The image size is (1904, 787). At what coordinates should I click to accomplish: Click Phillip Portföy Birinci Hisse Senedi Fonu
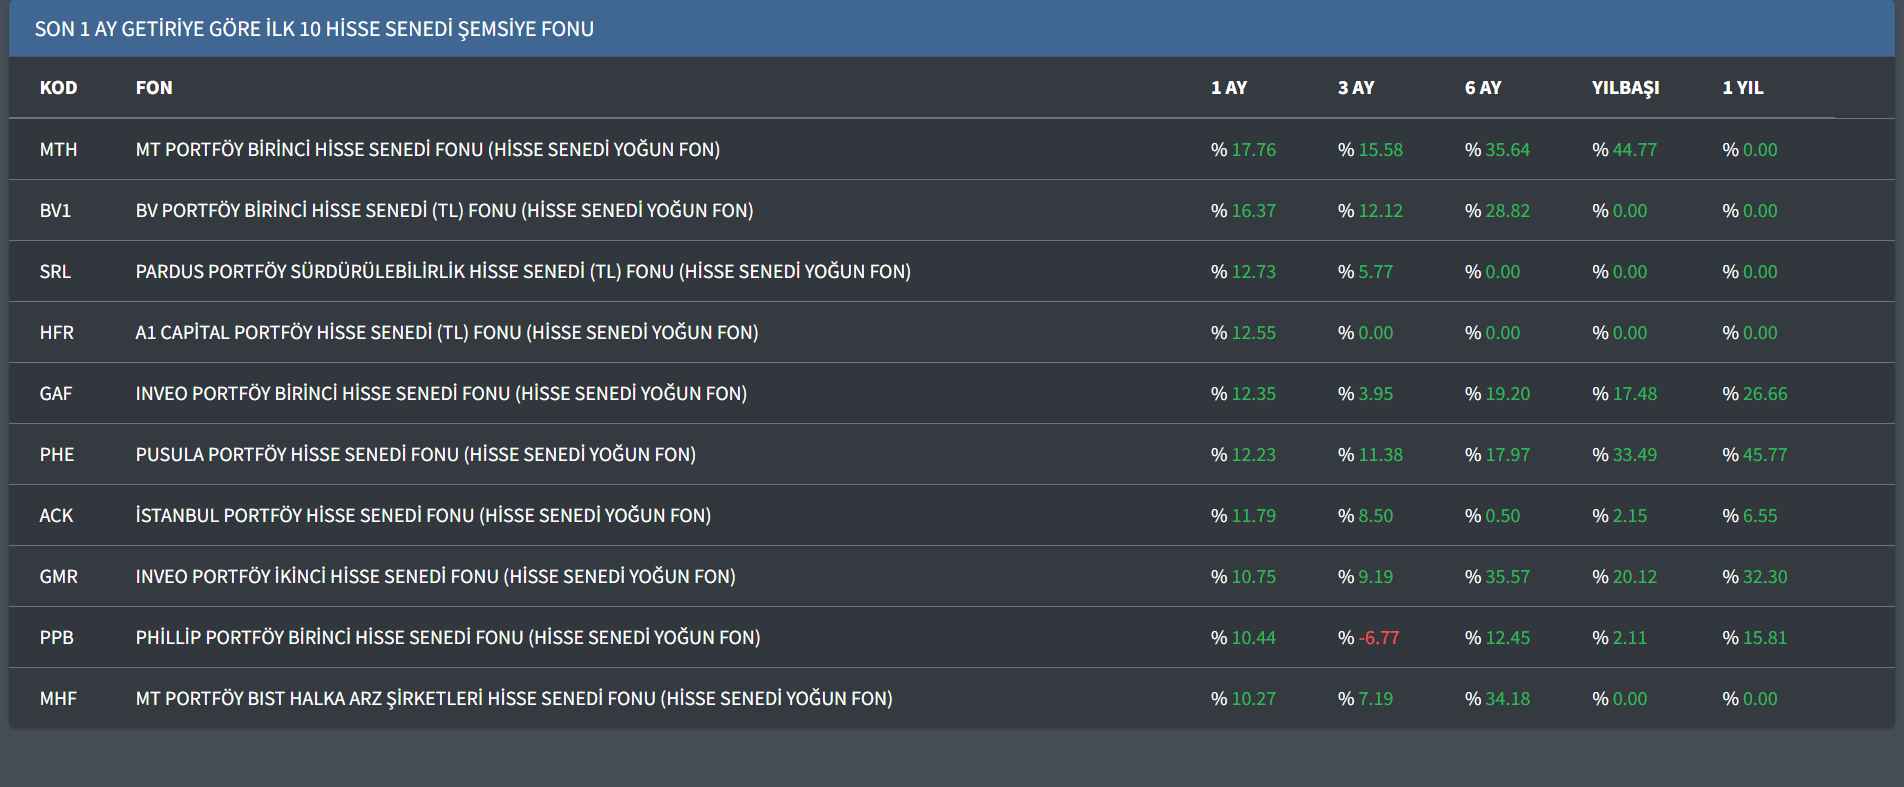coord(447,638)
